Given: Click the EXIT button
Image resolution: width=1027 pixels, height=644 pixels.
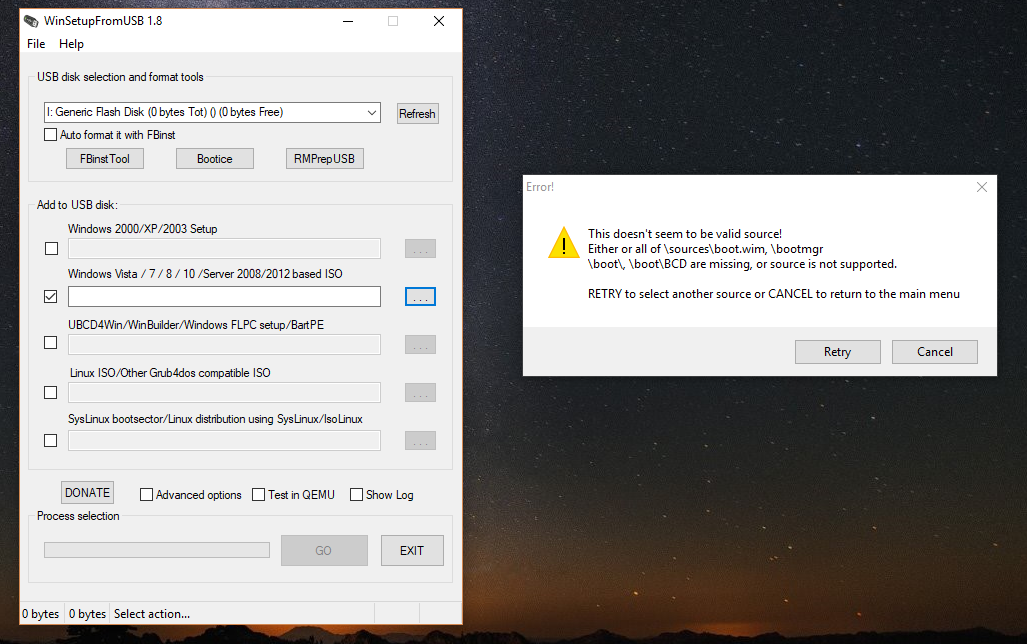Looking at the screenshot, I should point(412,550).
